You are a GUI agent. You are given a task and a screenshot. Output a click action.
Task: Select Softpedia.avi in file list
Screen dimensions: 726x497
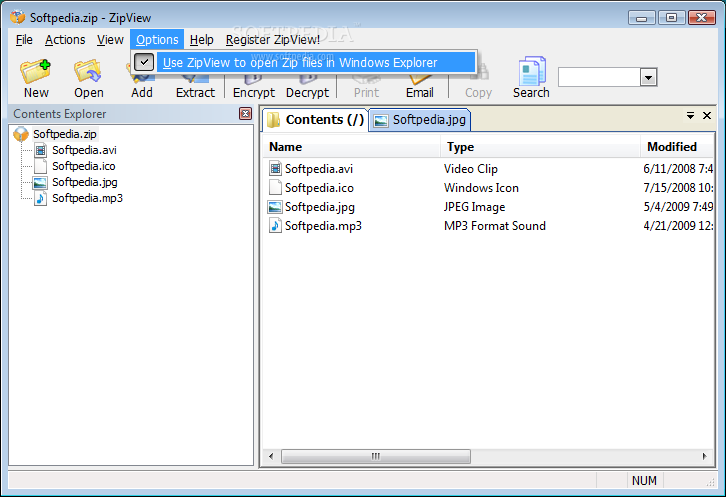319,169
